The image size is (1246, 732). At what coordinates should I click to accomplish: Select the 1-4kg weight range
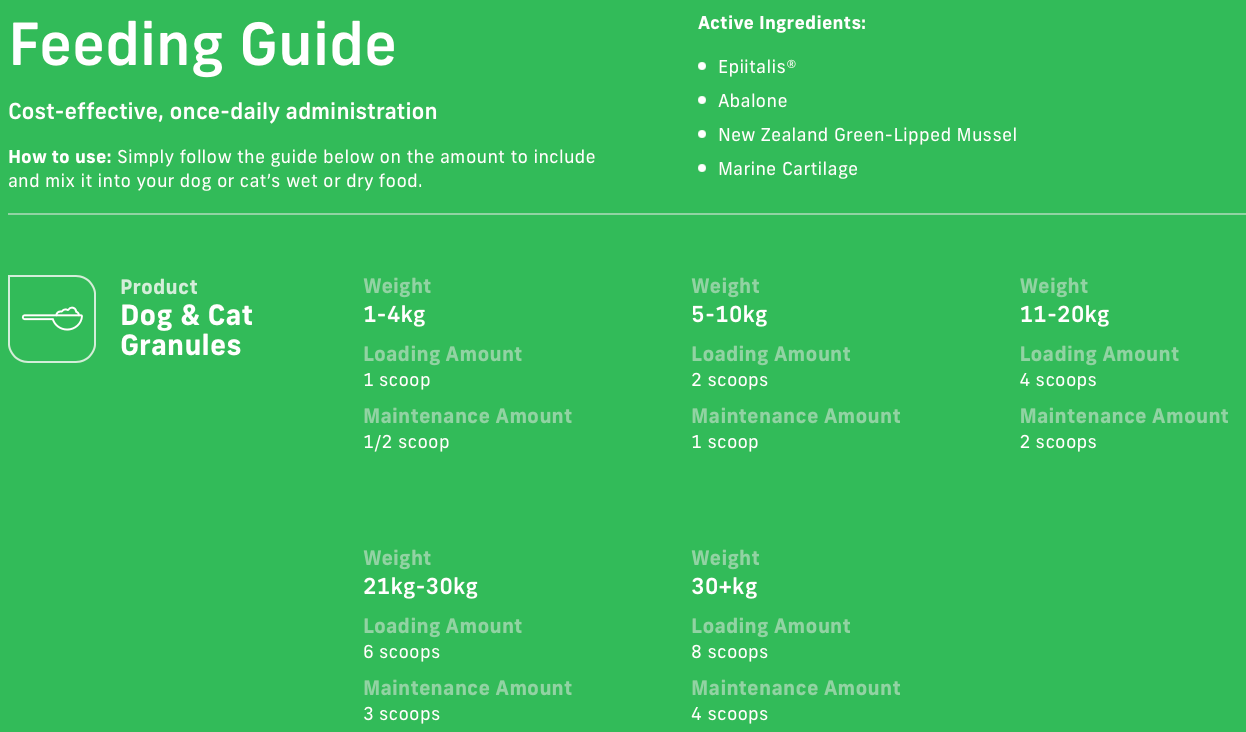tap(394, 315)
